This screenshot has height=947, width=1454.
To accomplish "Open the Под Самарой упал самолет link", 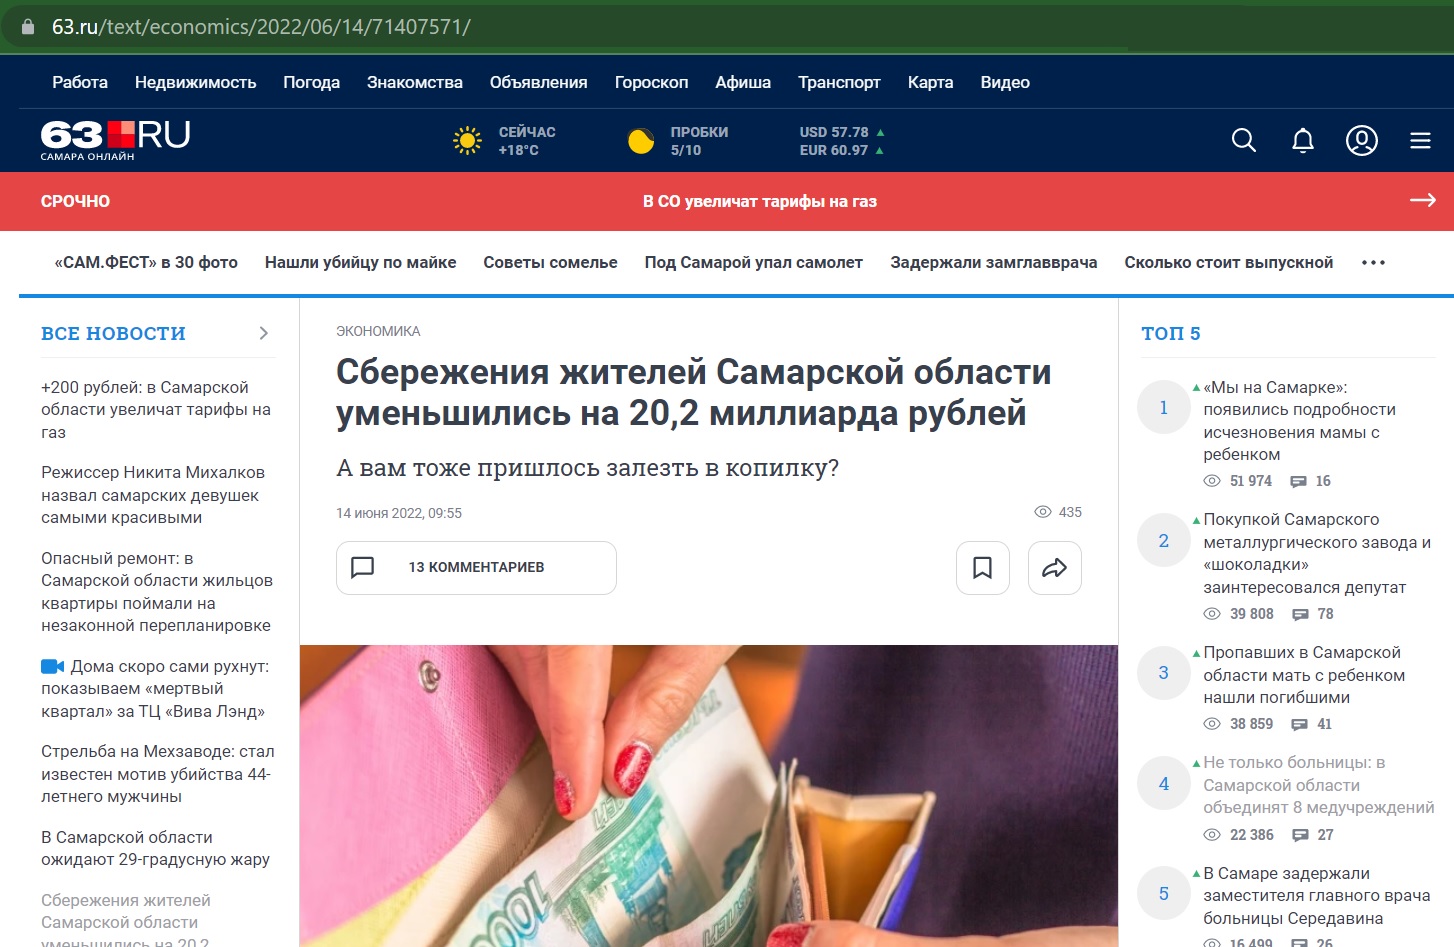I will [753, 263].
